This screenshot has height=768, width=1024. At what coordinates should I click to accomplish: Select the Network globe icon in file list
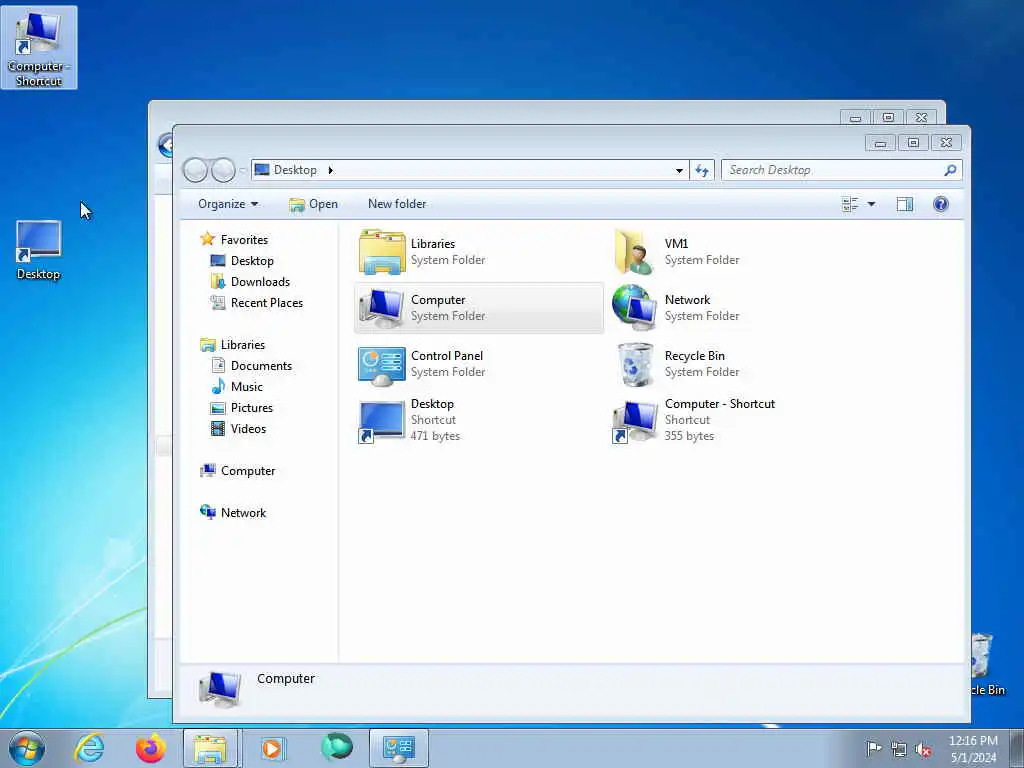(634, 308)
